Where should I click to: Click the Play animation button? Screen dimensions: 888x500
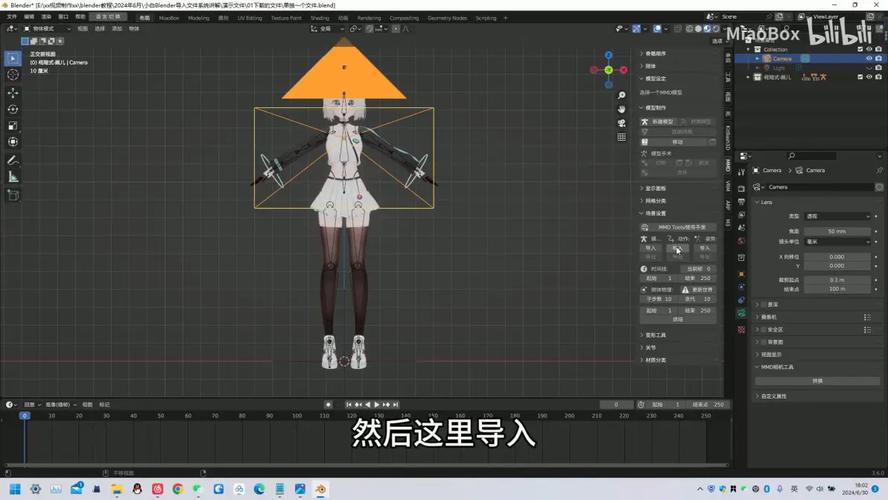pos(377,404)
